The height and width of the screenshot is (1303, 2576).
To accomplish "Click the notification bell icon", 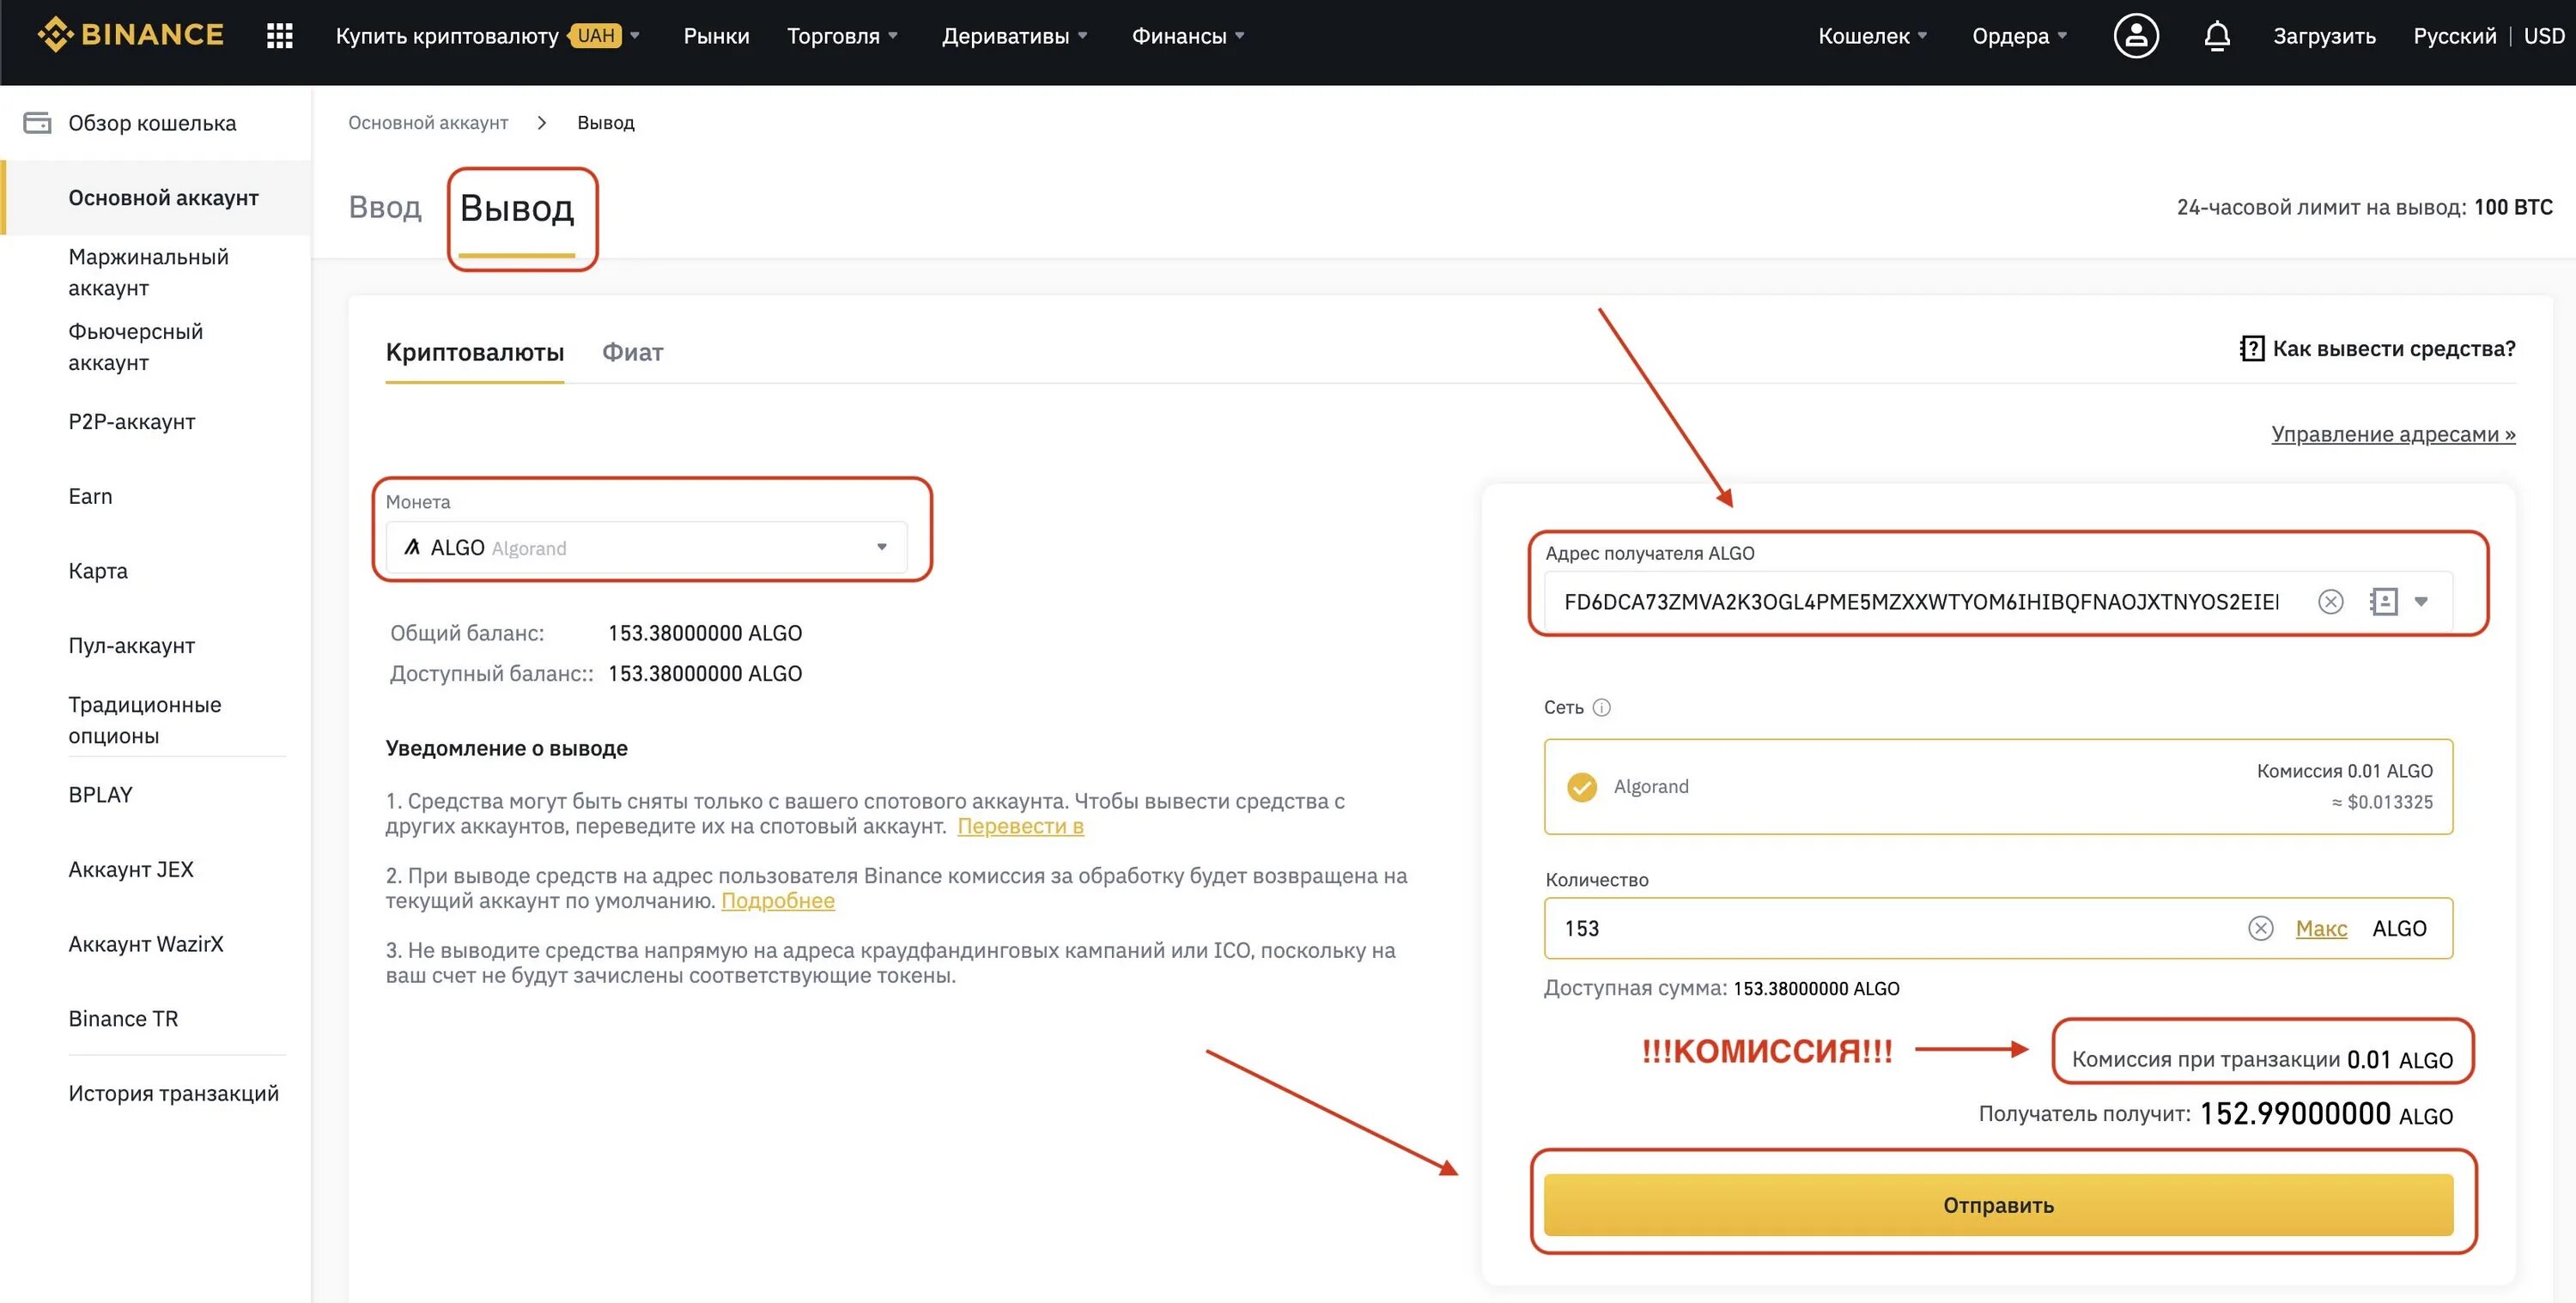I will coord(2215,35).
